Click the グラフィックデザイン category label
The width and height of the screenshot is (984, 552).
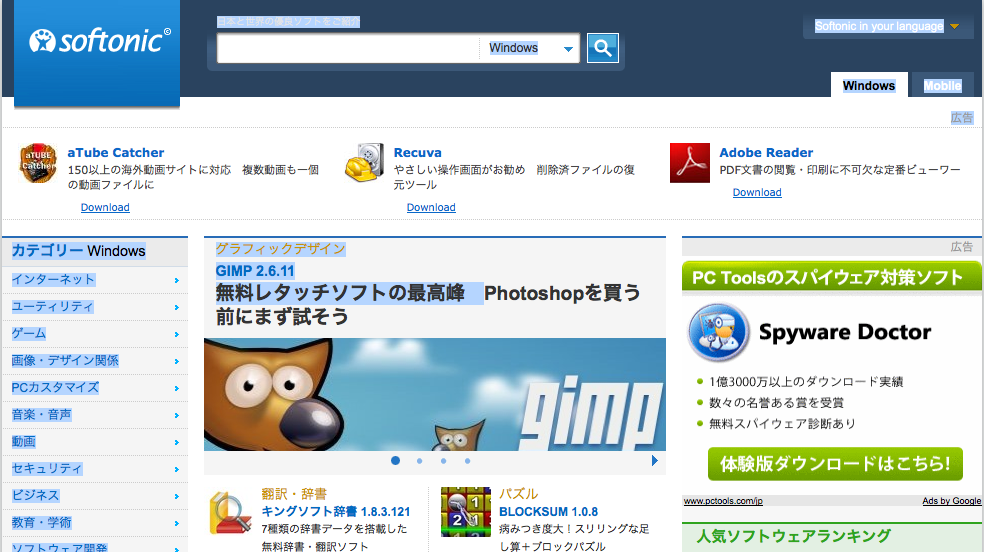(281, 249)
